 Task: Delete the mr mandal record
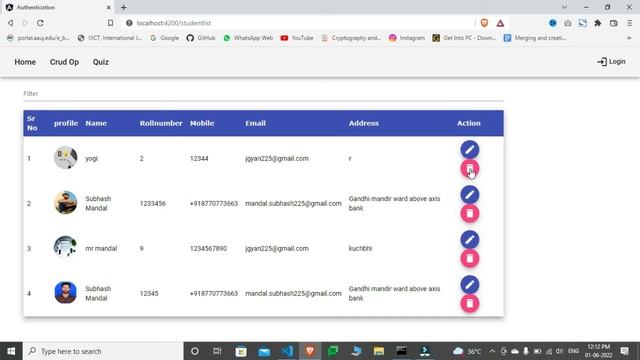pos(469,258)
